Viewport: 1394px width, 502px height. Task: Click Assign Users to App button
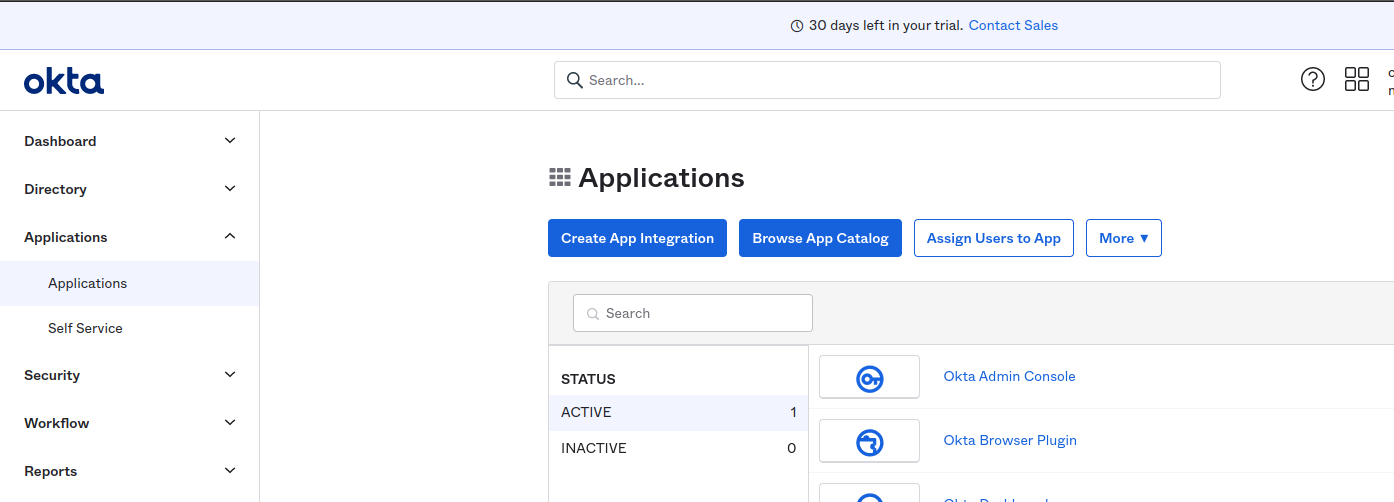click(x=994, y=238)
